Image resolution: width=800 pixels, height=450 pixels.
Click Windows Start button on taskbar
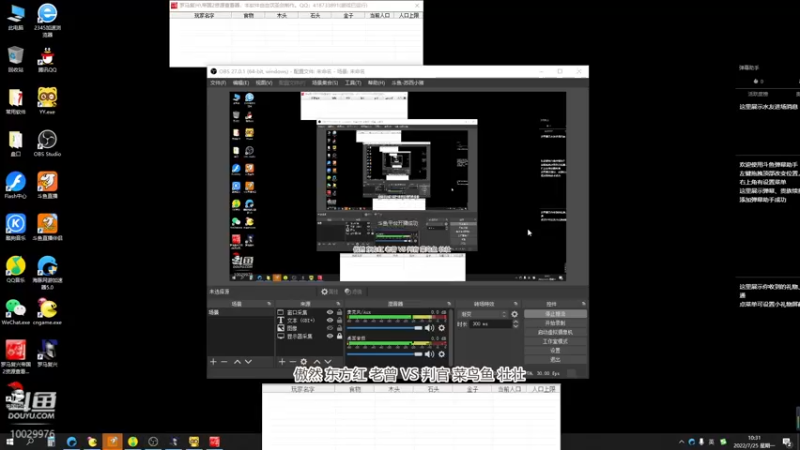point(10,442)
